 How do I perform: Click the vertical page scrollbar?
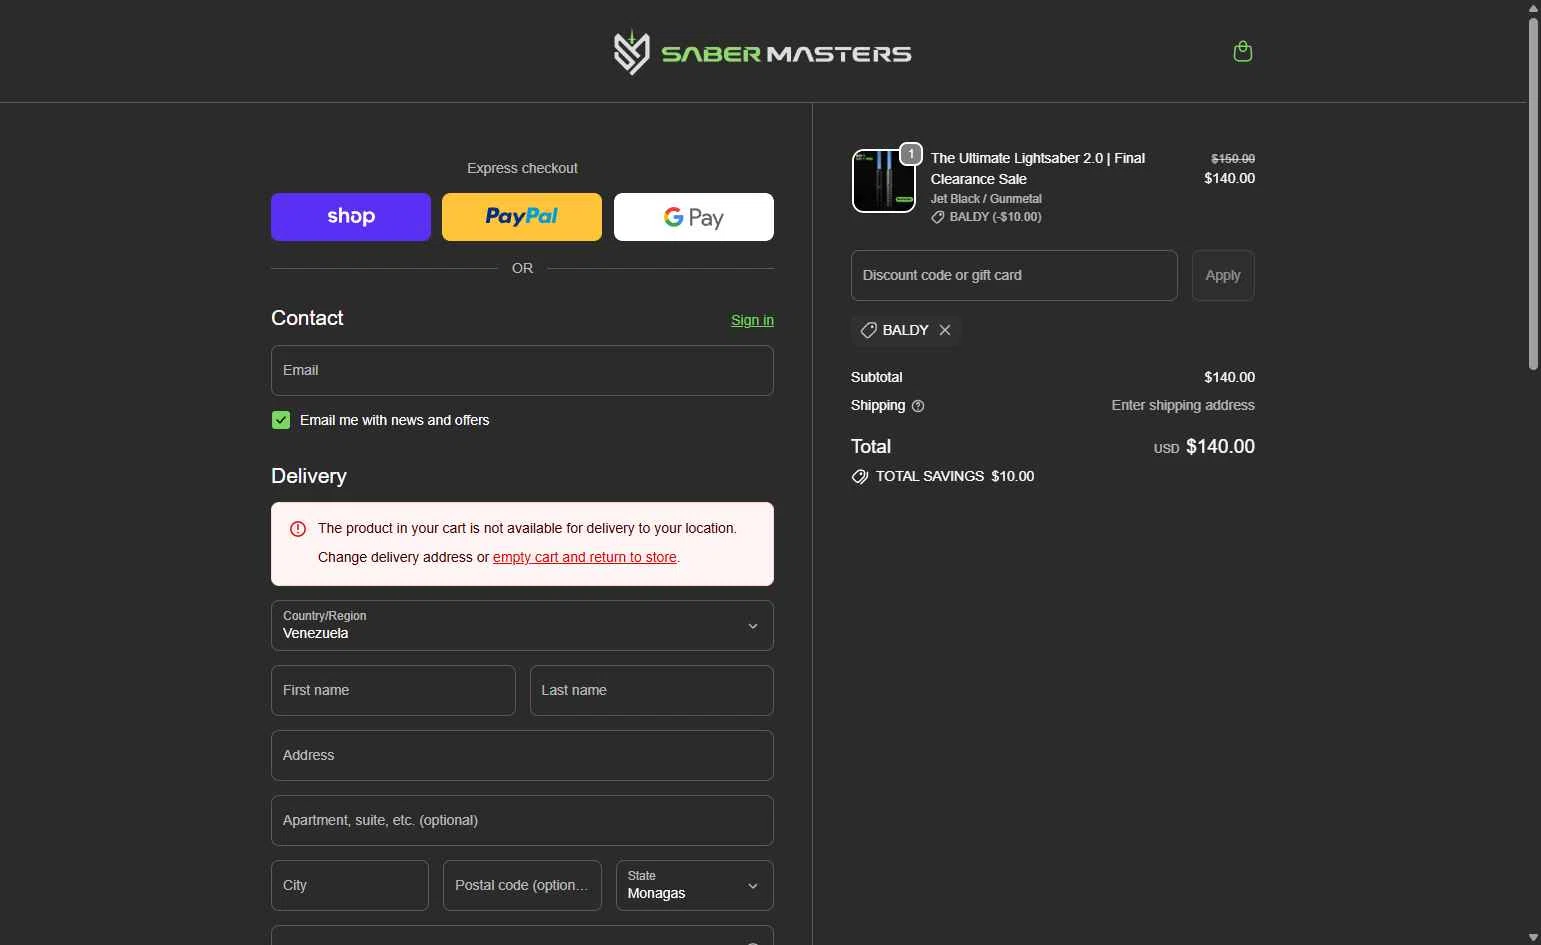[x=1533, y=195]
